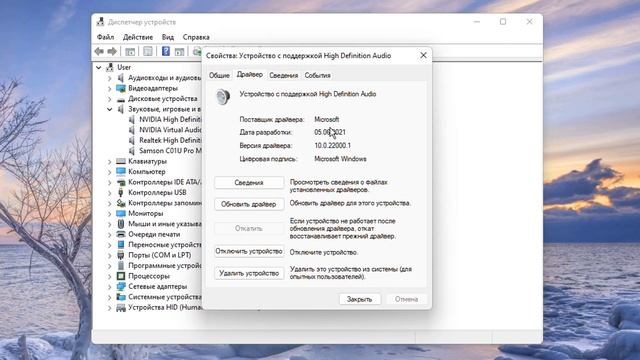The height and width of the screenshot is (360, 640).
Task: Click the chip icon beside Процессоры
Action: pos(121,276)
